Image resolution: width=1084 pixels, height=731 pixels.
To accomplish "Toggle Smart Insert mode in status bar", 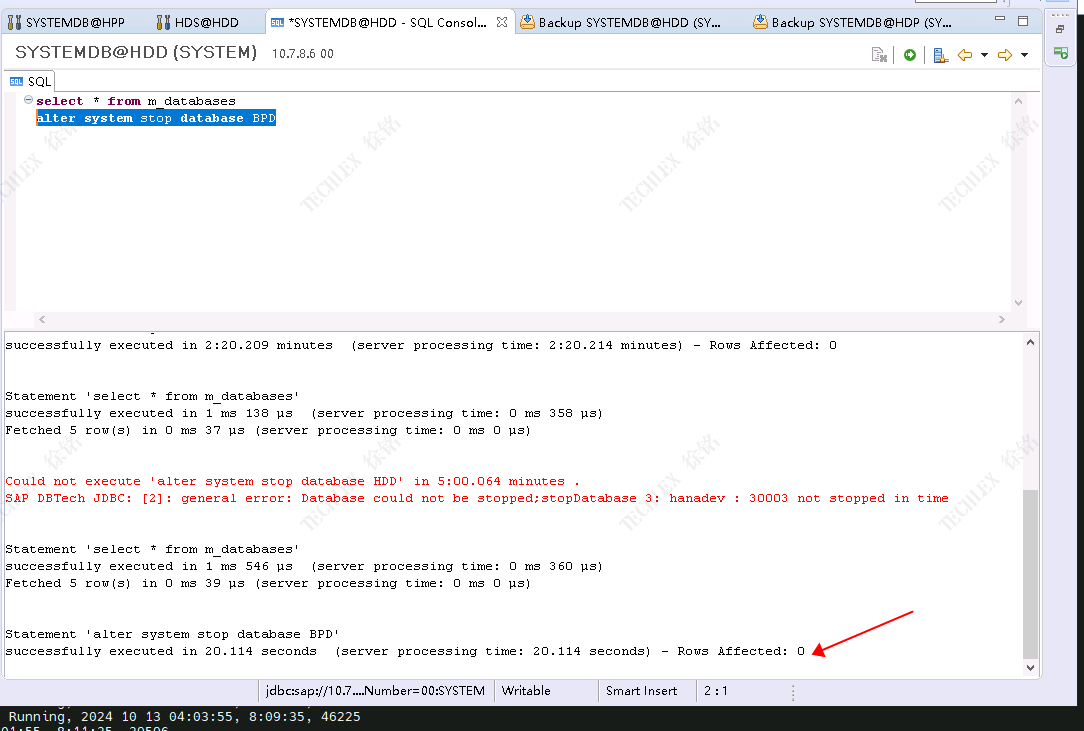I will 641,691.
